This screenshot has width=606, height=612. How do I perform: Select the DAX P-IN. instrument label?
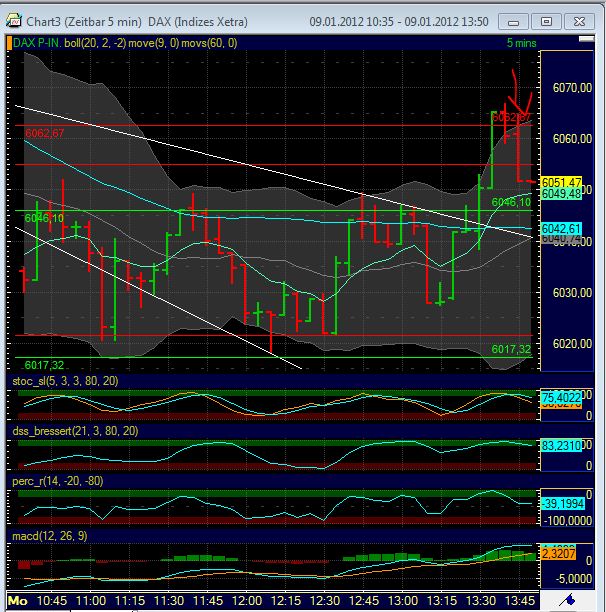36,42
